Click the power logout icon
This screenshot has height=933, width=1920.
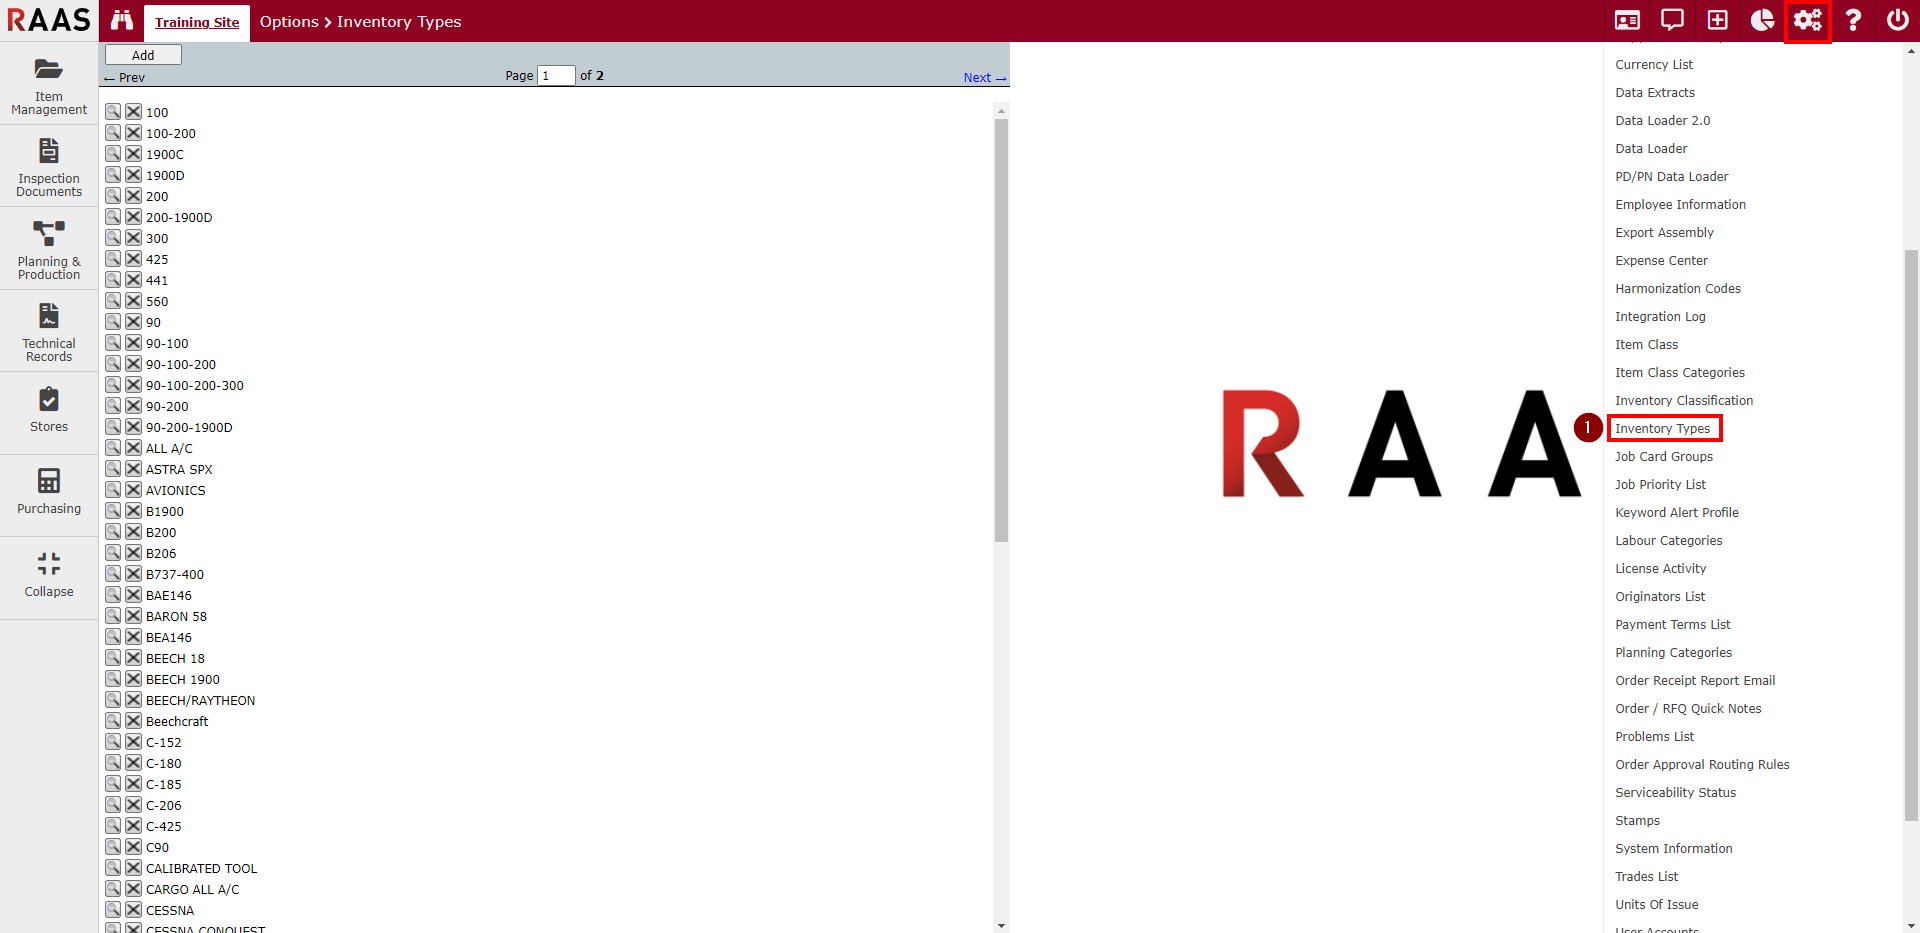tap(1897, 20)
